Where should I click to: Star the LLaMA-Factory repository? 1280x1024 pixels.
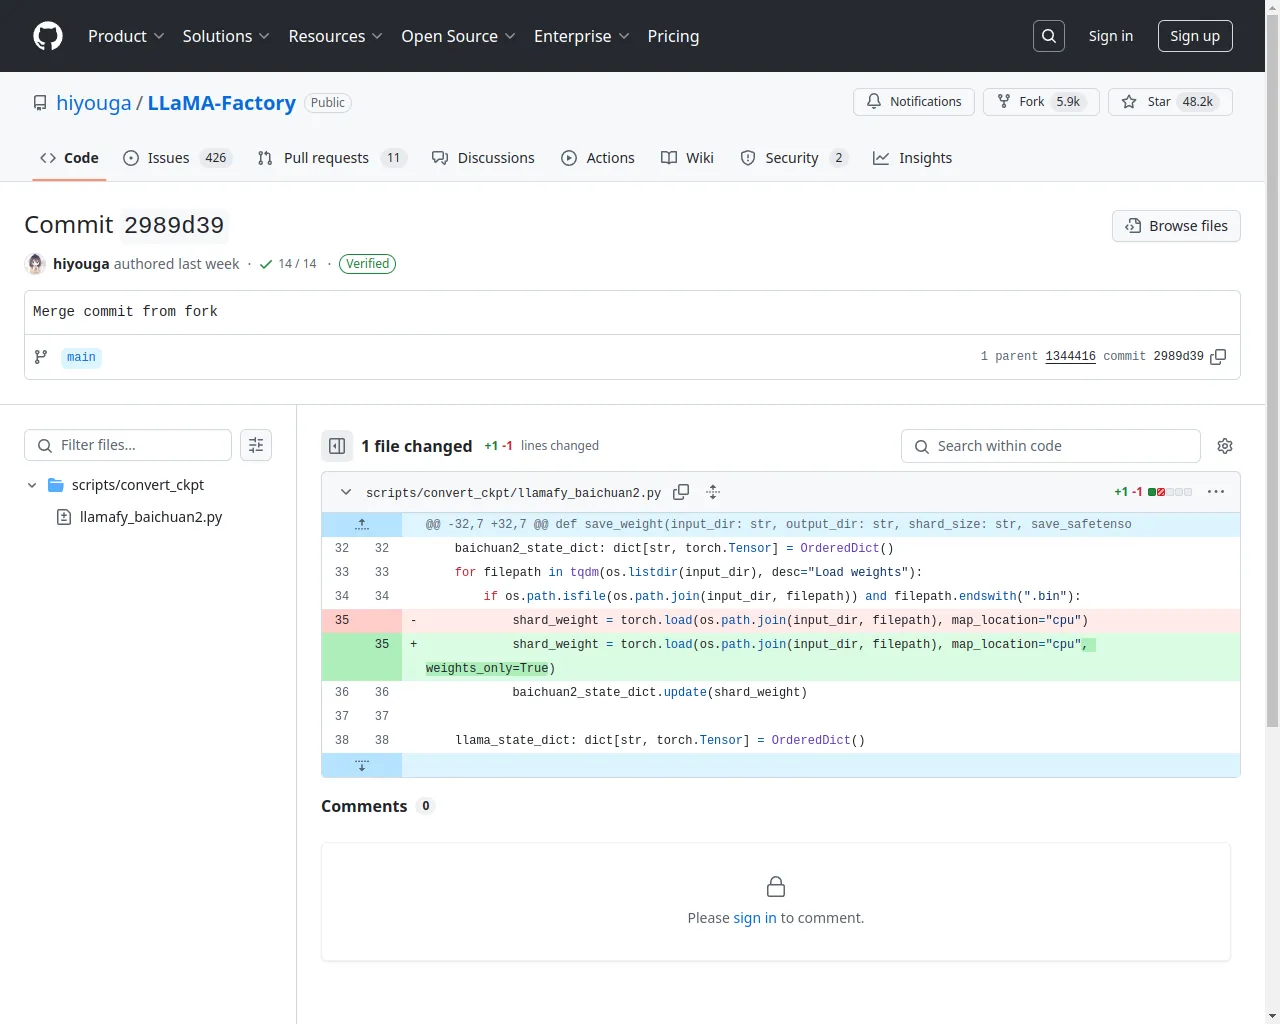tap(1170, 102)
